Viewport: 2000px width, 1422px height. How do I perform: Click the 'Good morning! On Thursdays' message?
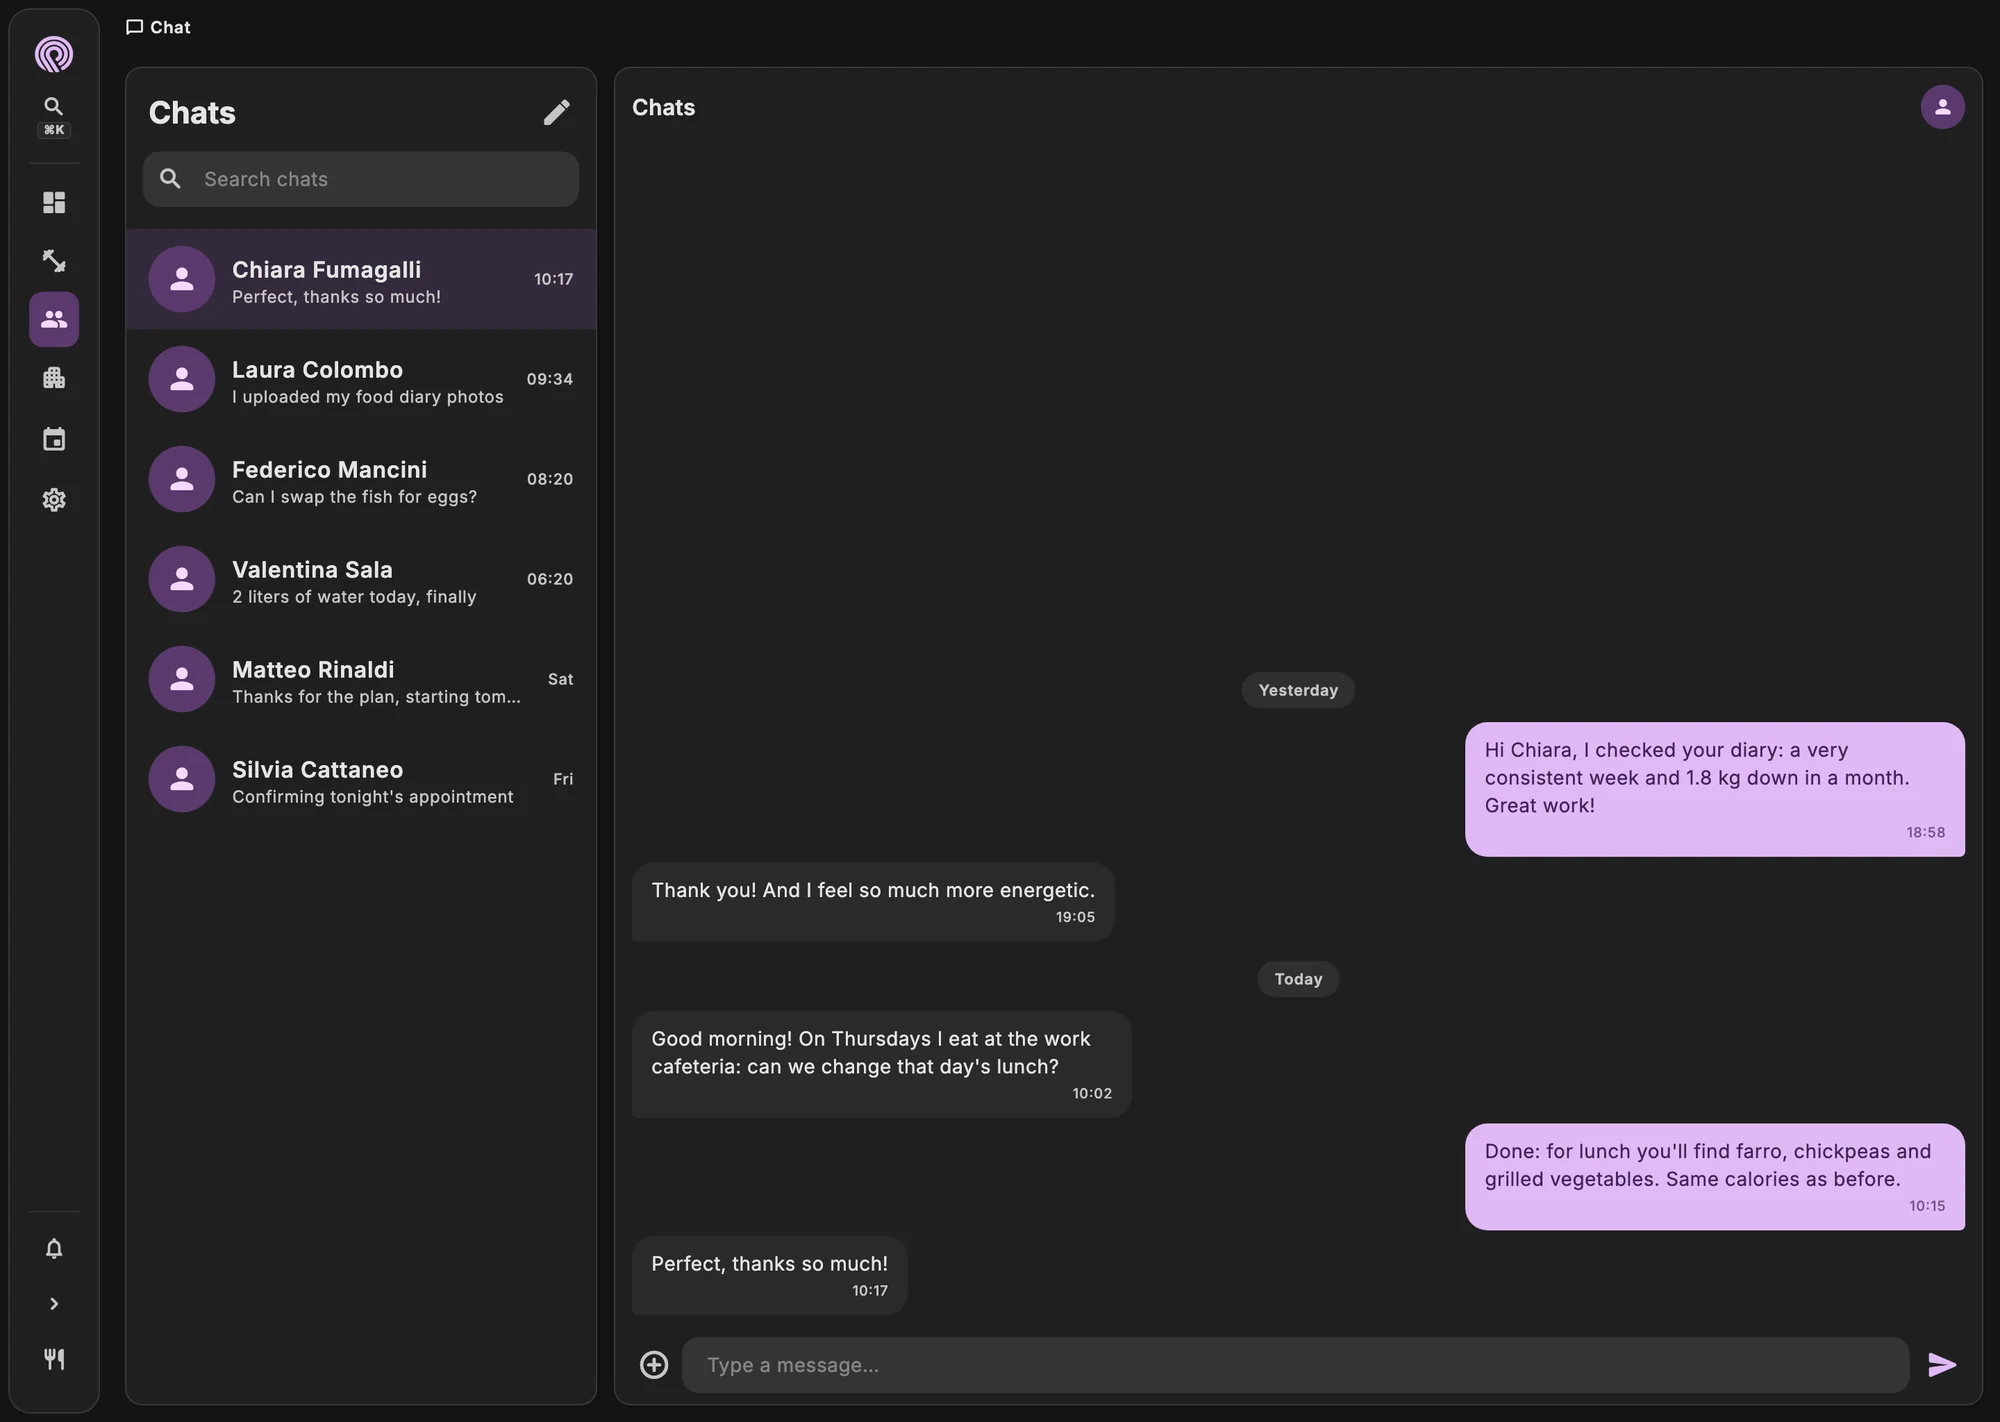(881, 1064)
